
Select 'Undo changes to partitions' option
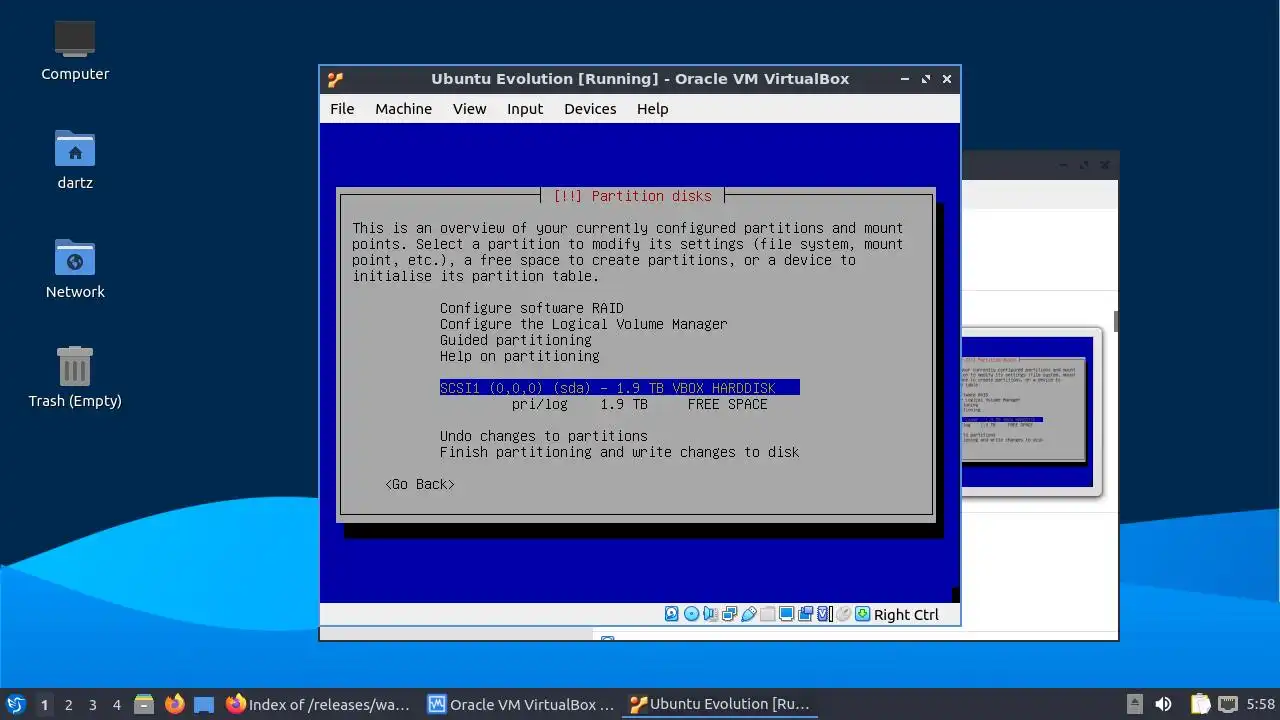click(x=543, y=436)
